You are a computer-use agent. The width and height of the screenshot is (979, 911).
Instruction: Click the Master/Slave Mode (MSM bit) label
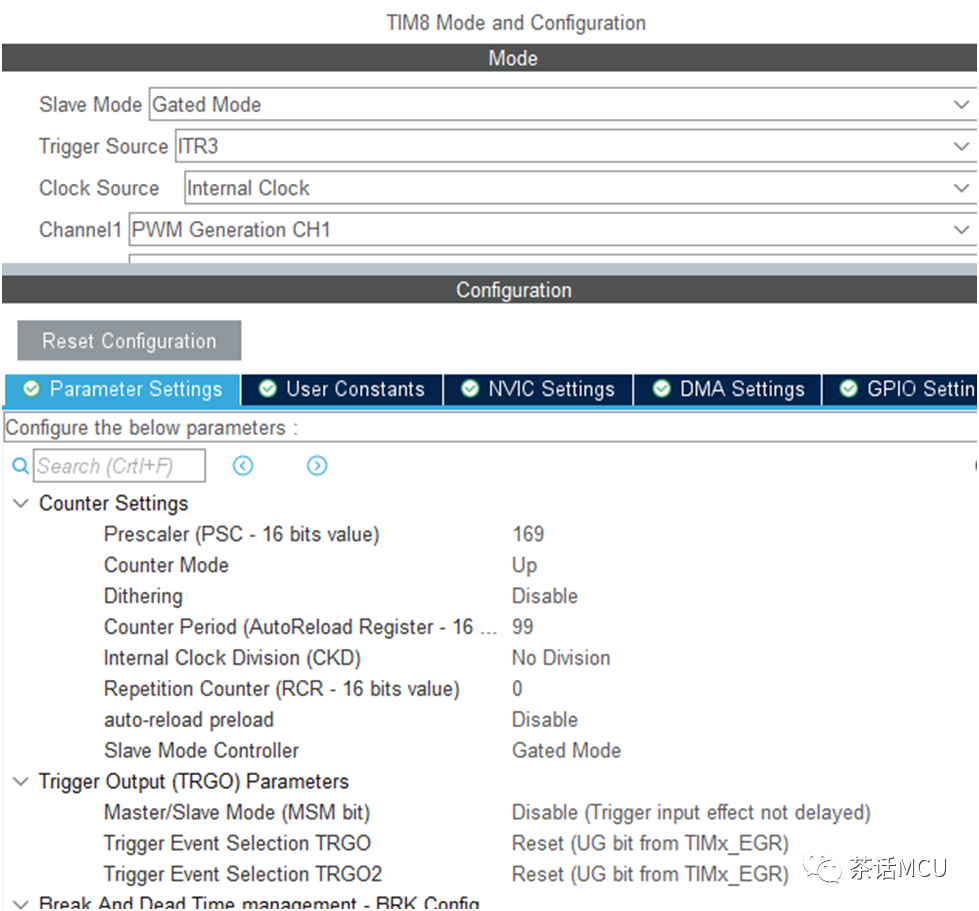click(x=237, y=812)
